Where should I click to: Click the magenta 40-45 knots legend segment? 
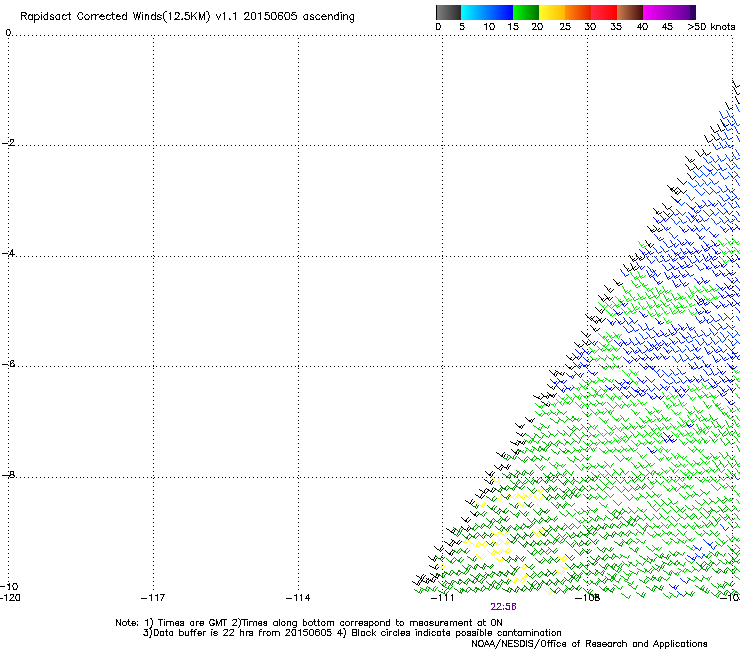656,12
